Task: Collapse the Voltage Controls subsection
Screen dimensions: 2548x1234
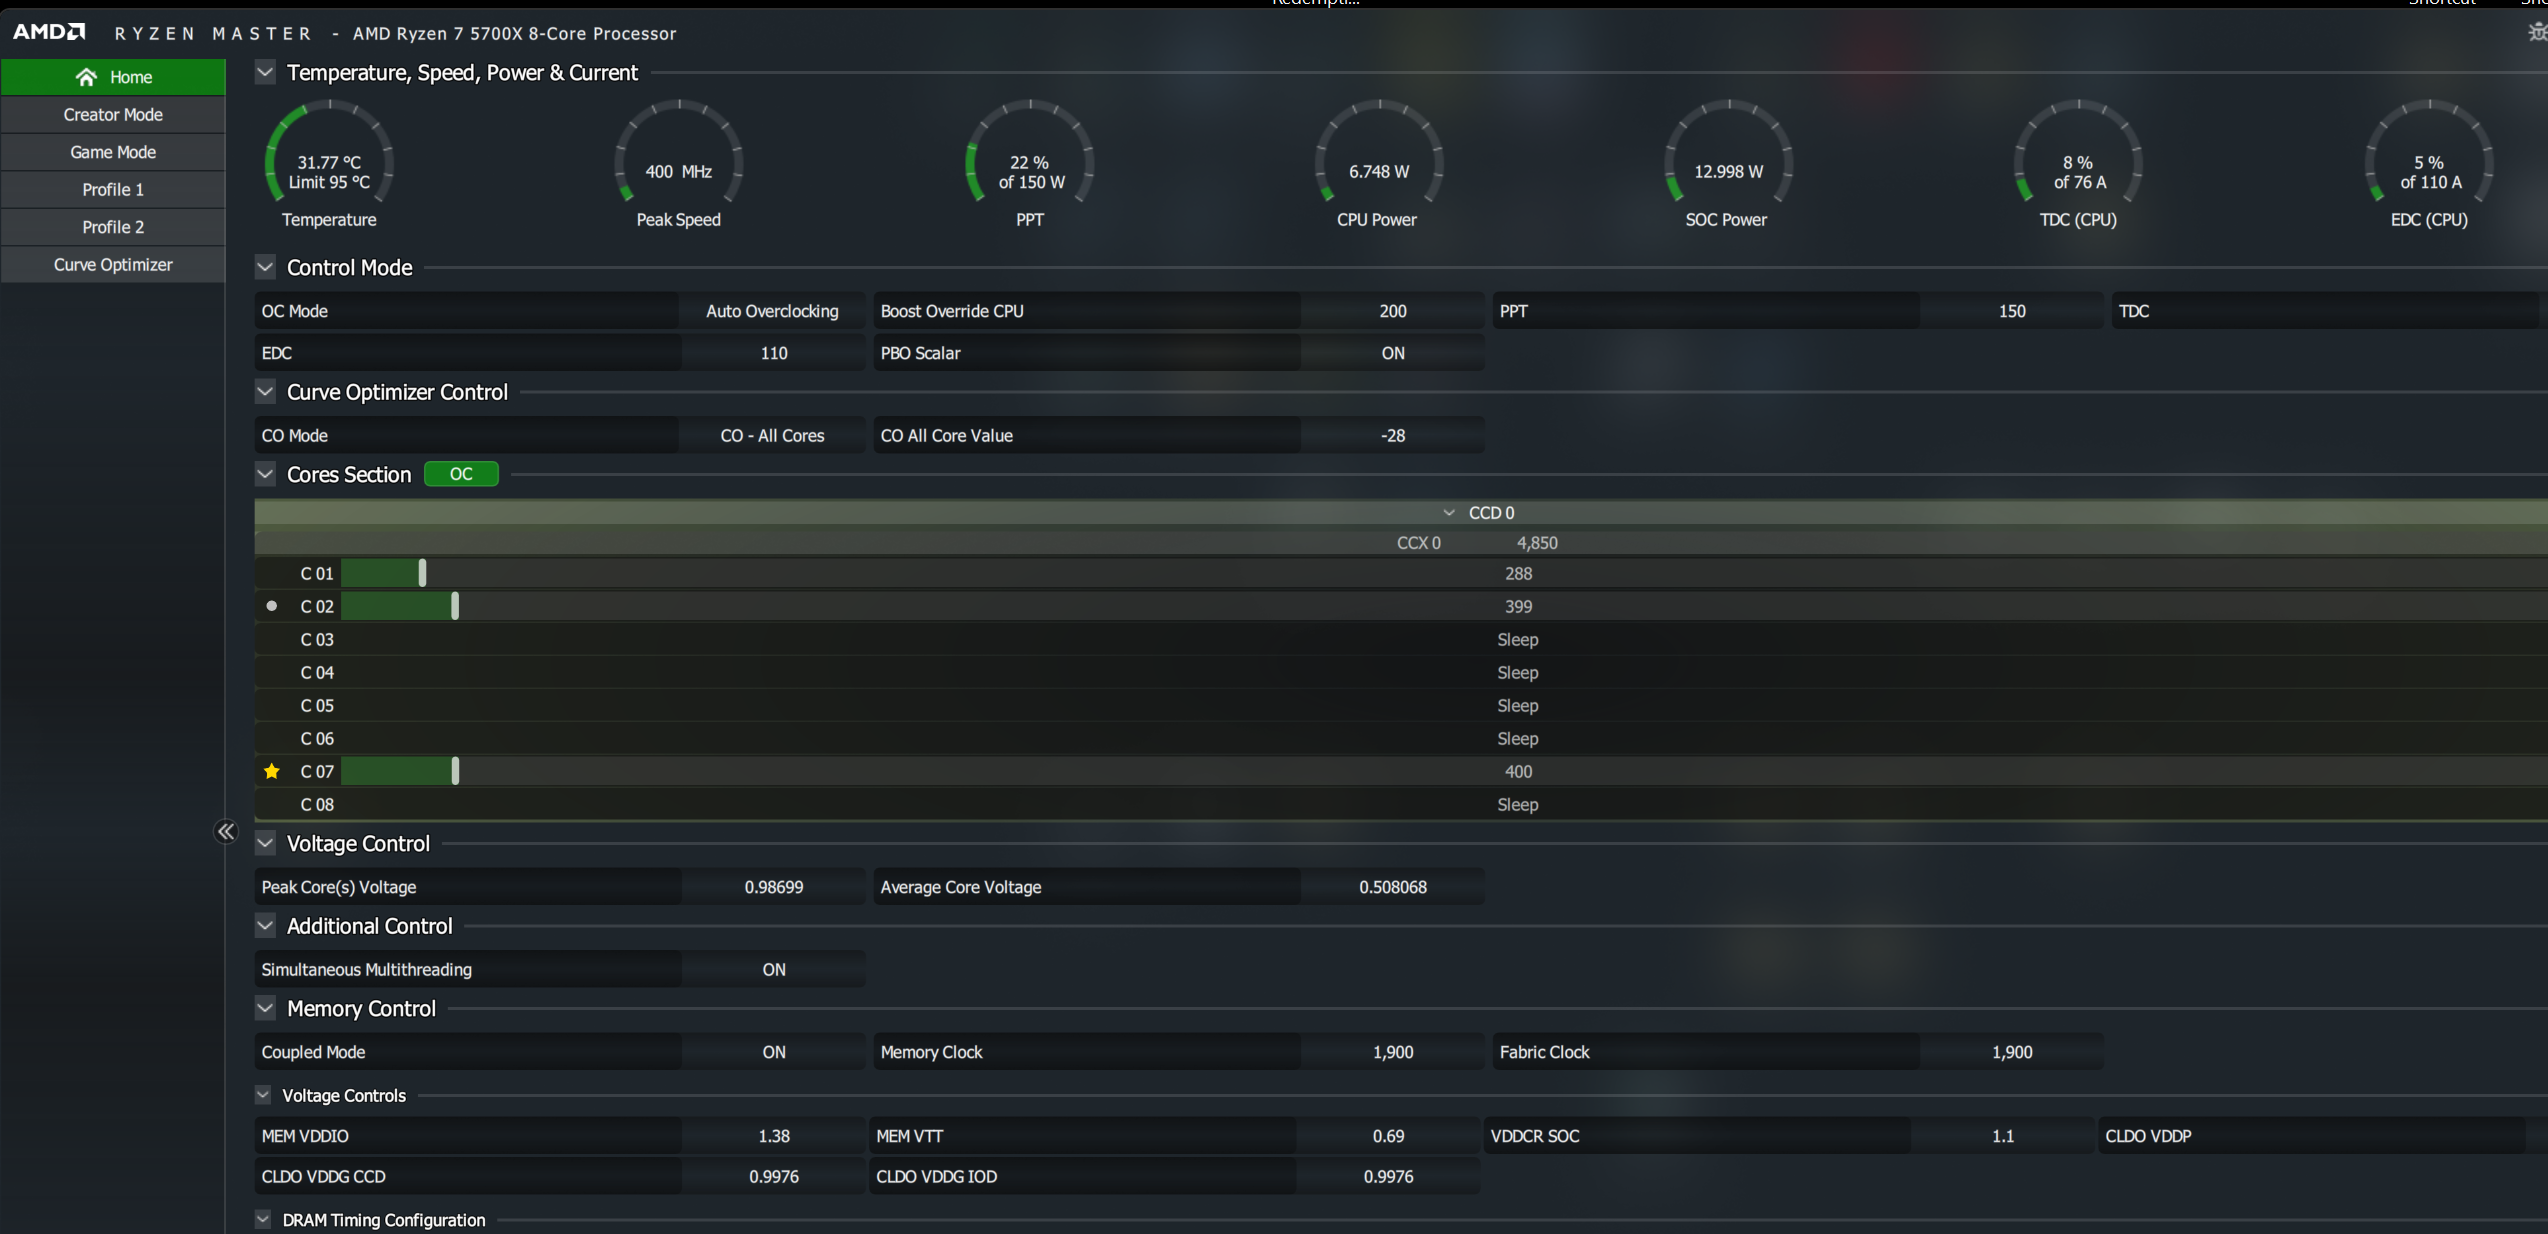Action: coord(263,1095)
